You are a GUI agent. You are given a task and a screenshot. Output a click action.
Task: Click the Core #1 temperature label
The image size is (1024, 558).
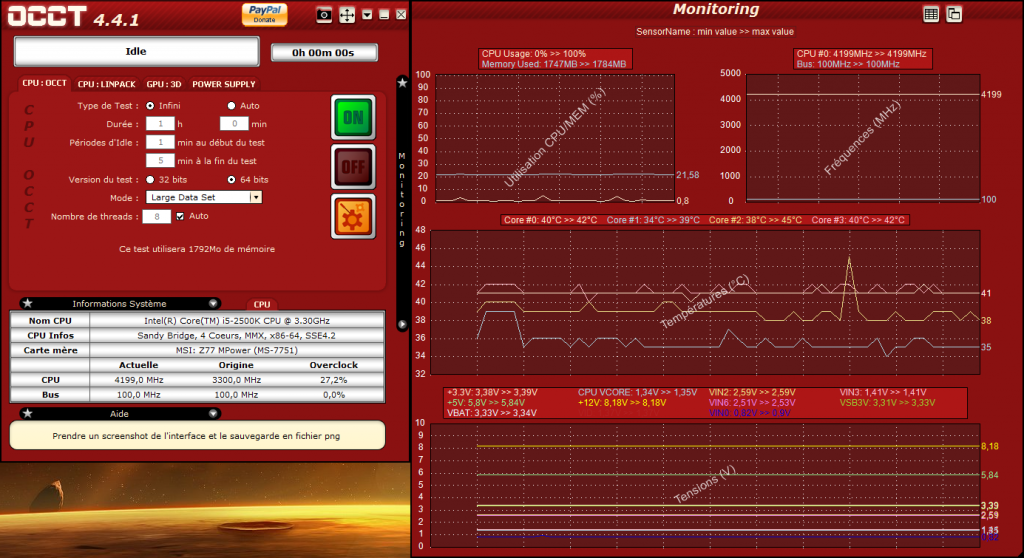click(653, 220)
